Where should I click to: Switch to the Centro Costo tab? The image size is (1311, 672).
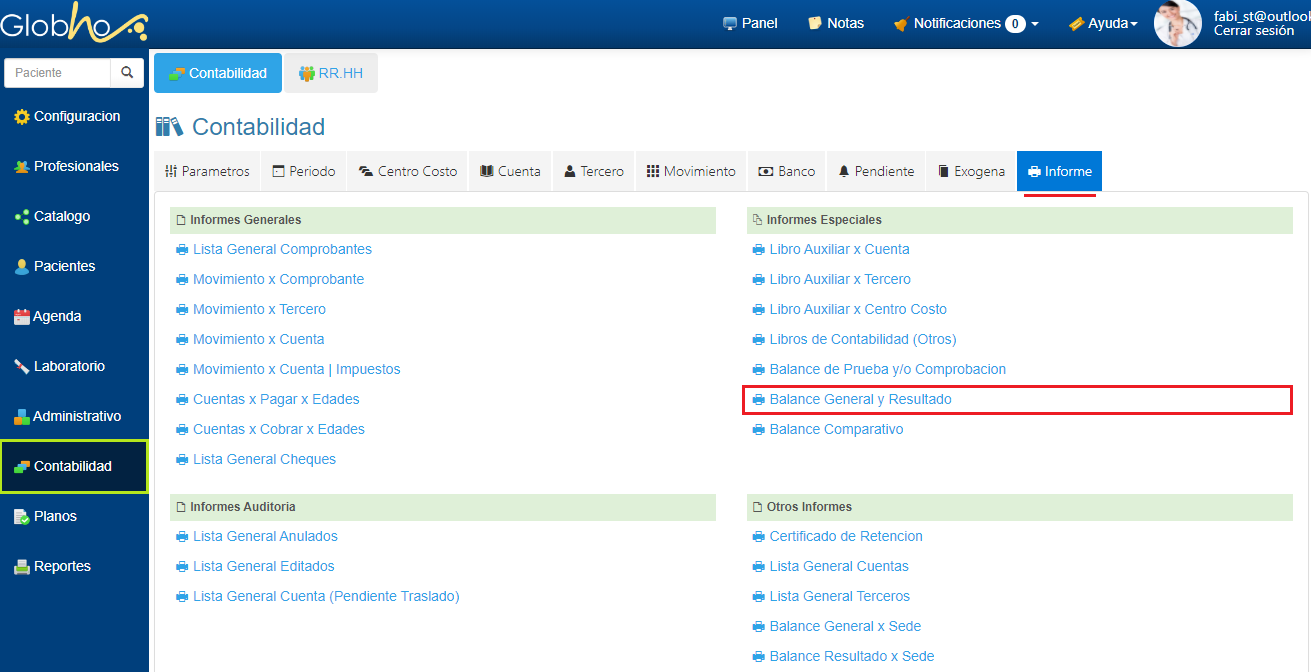tap(407, 171)
